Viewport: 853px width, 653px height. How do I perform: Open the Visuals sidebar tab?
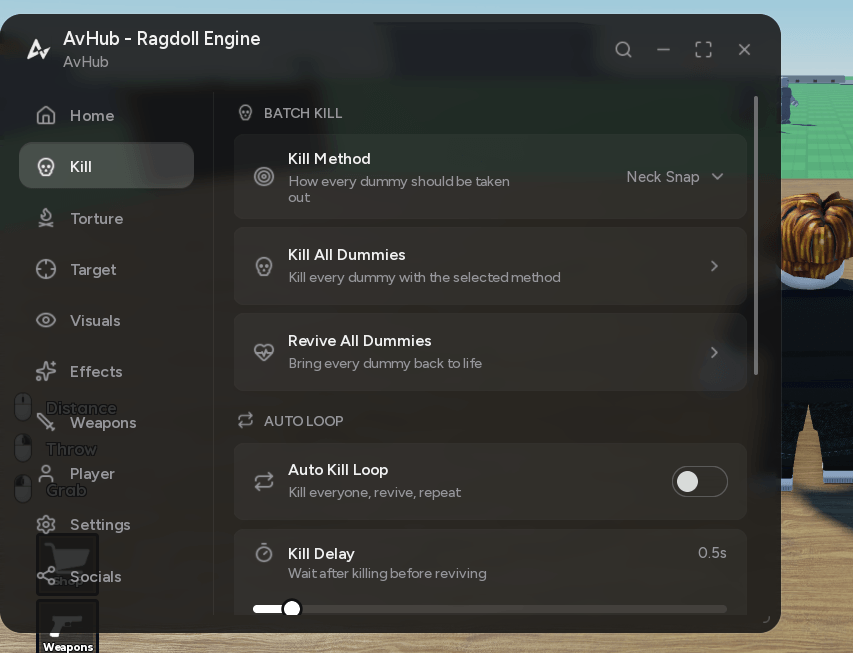tap(106, 321)
